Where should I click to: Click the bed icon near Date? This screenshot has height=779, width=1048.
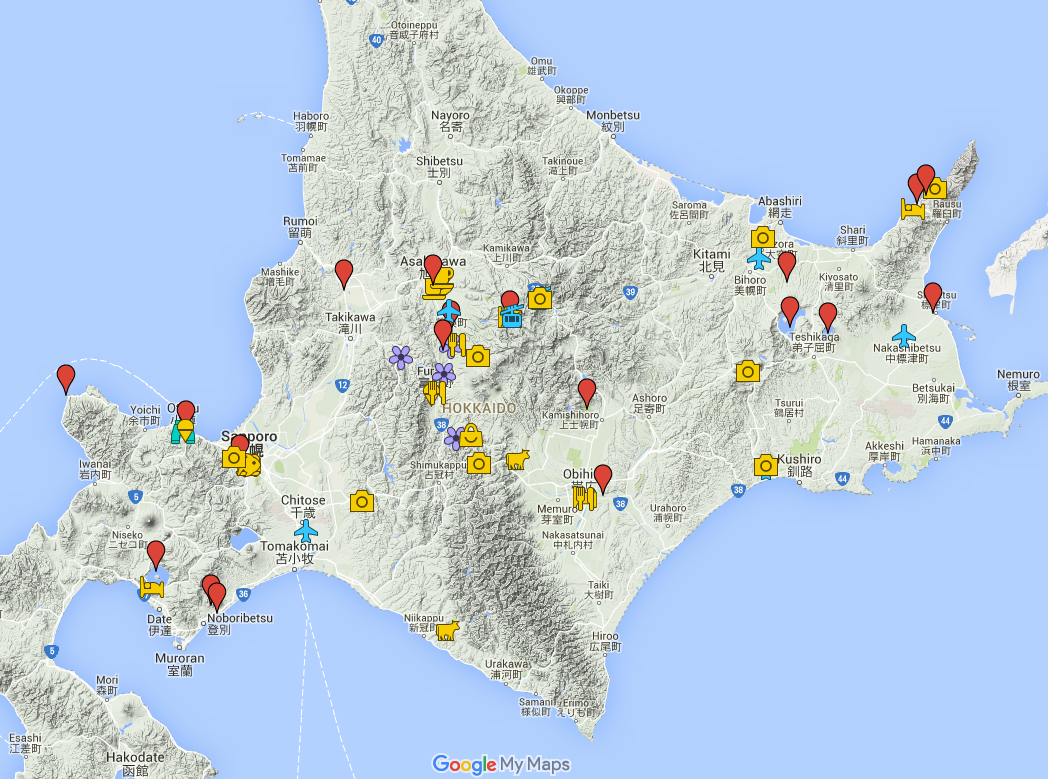coord(151,586)
